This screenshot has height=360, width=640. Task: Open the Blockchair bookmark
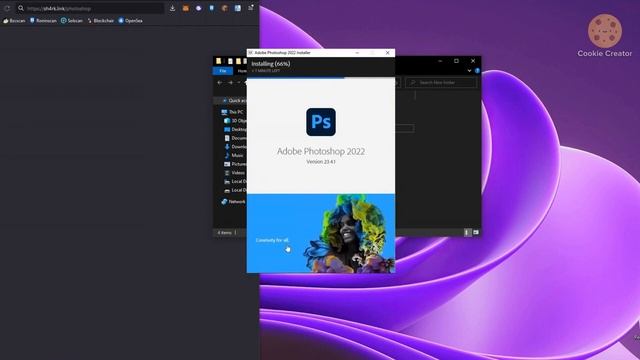coord(100,20)
